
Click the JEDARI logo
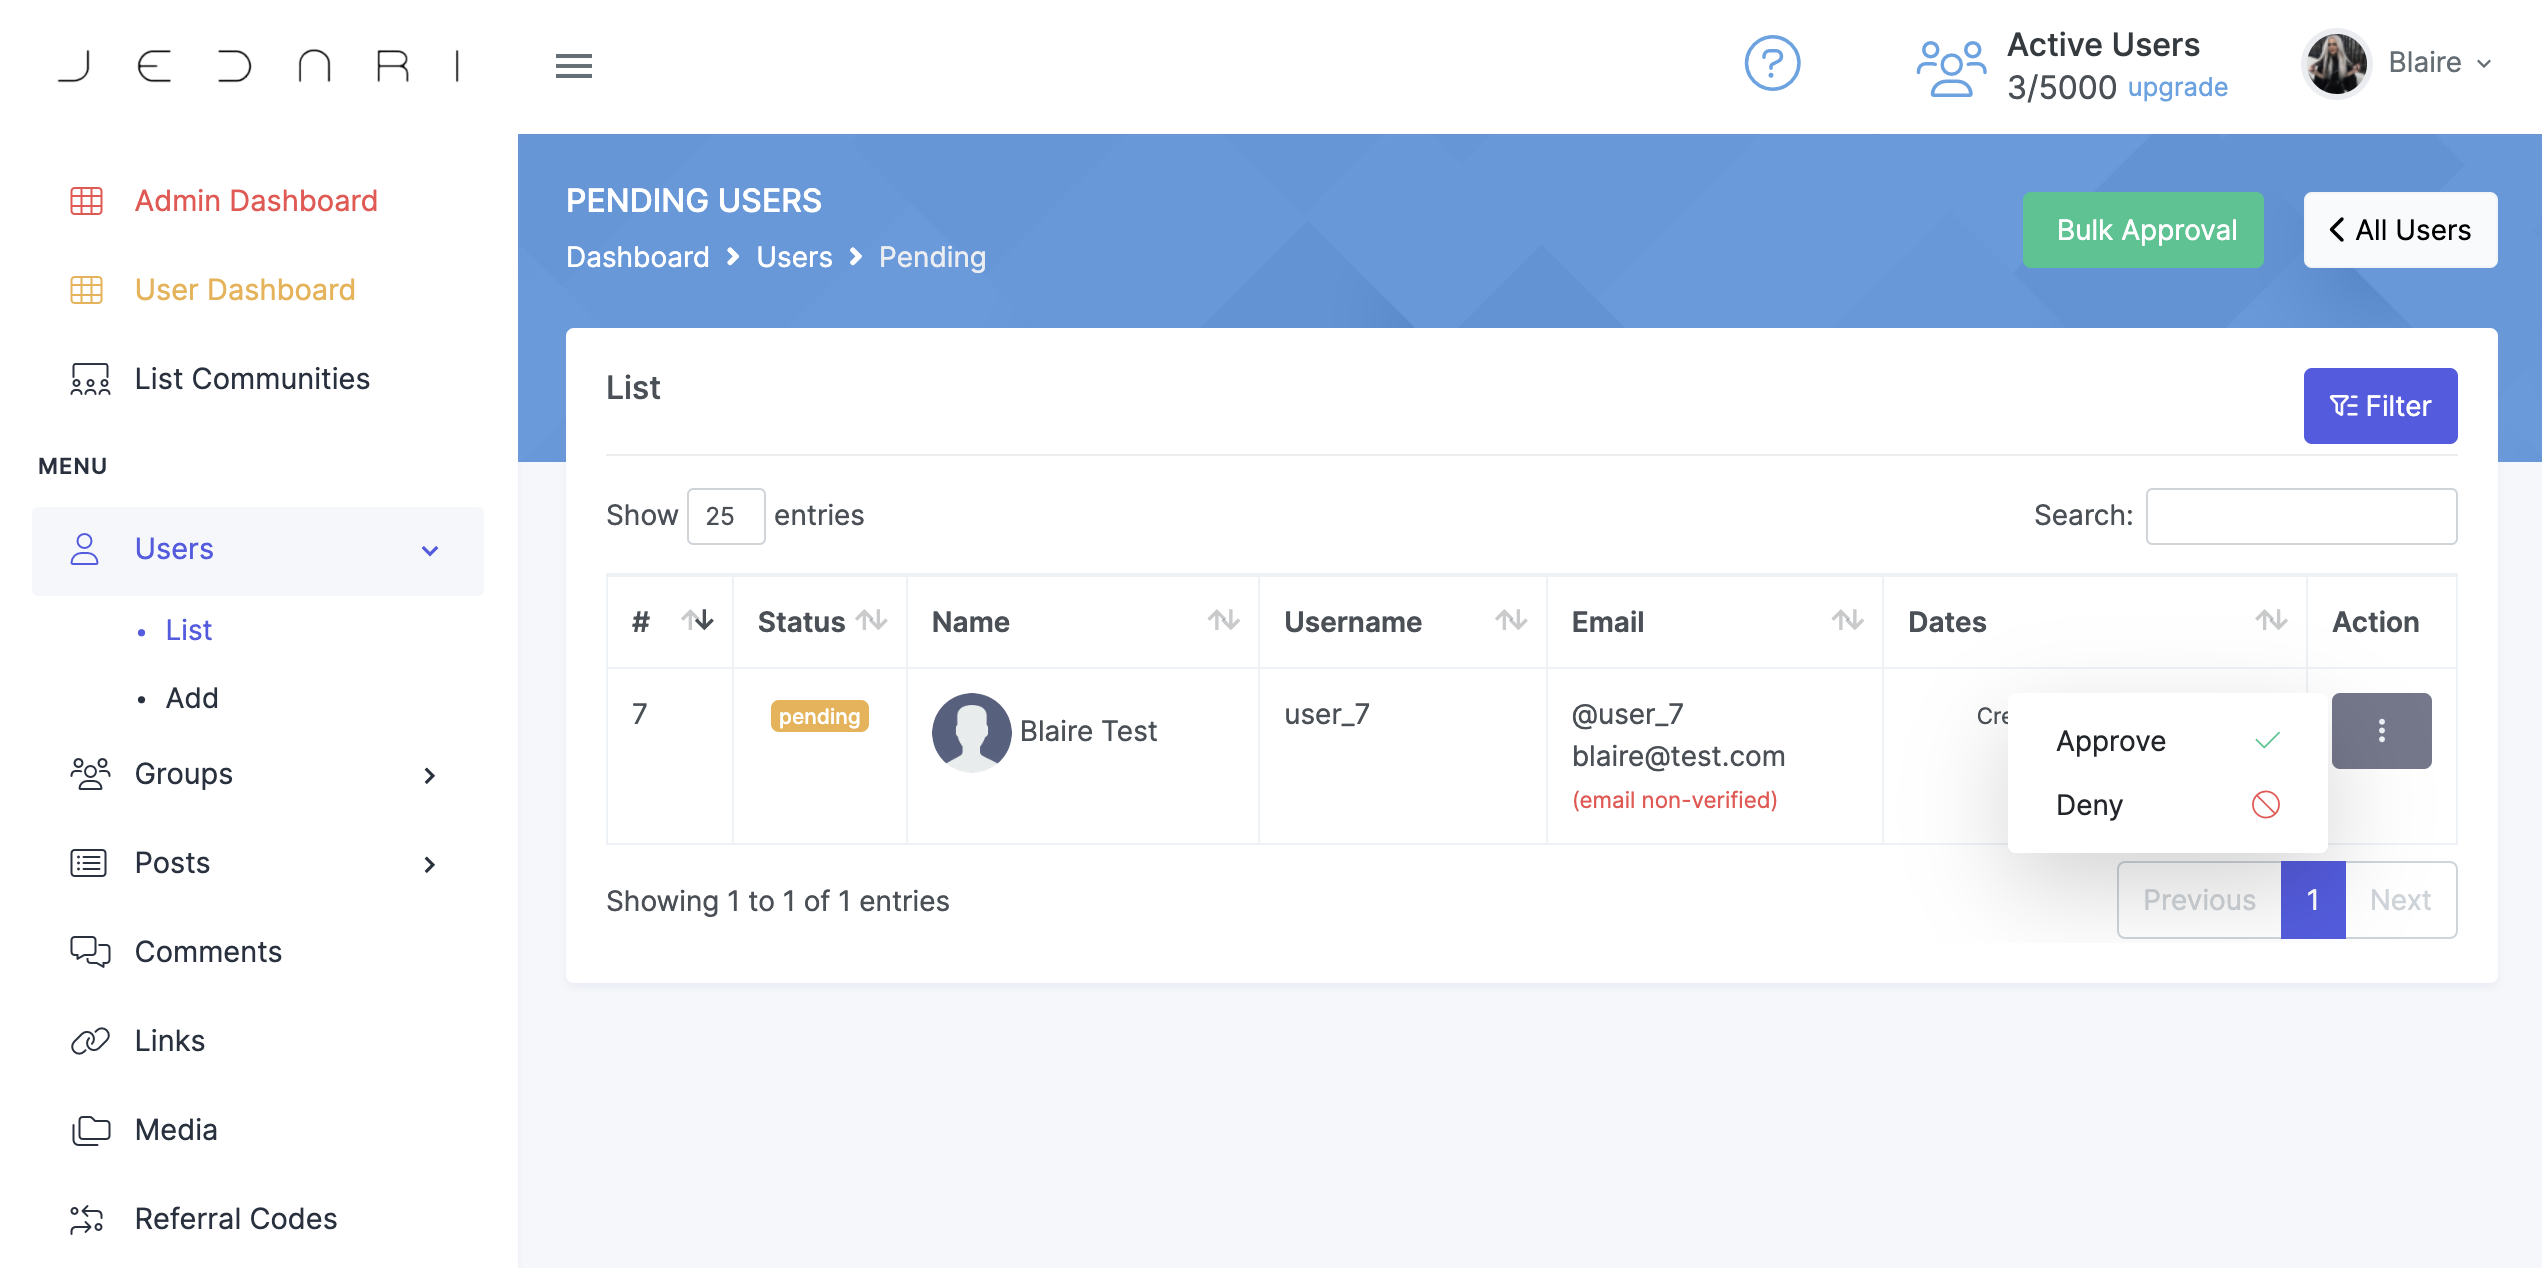pyautogui.click(x=259, y=66)
